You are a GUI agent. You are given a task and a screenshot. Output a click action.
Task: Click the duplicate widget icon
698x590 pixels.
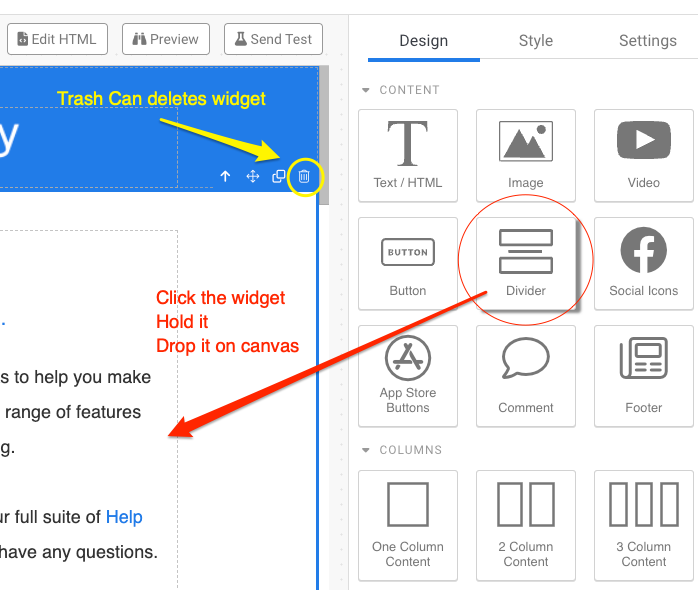click(279, 176)
